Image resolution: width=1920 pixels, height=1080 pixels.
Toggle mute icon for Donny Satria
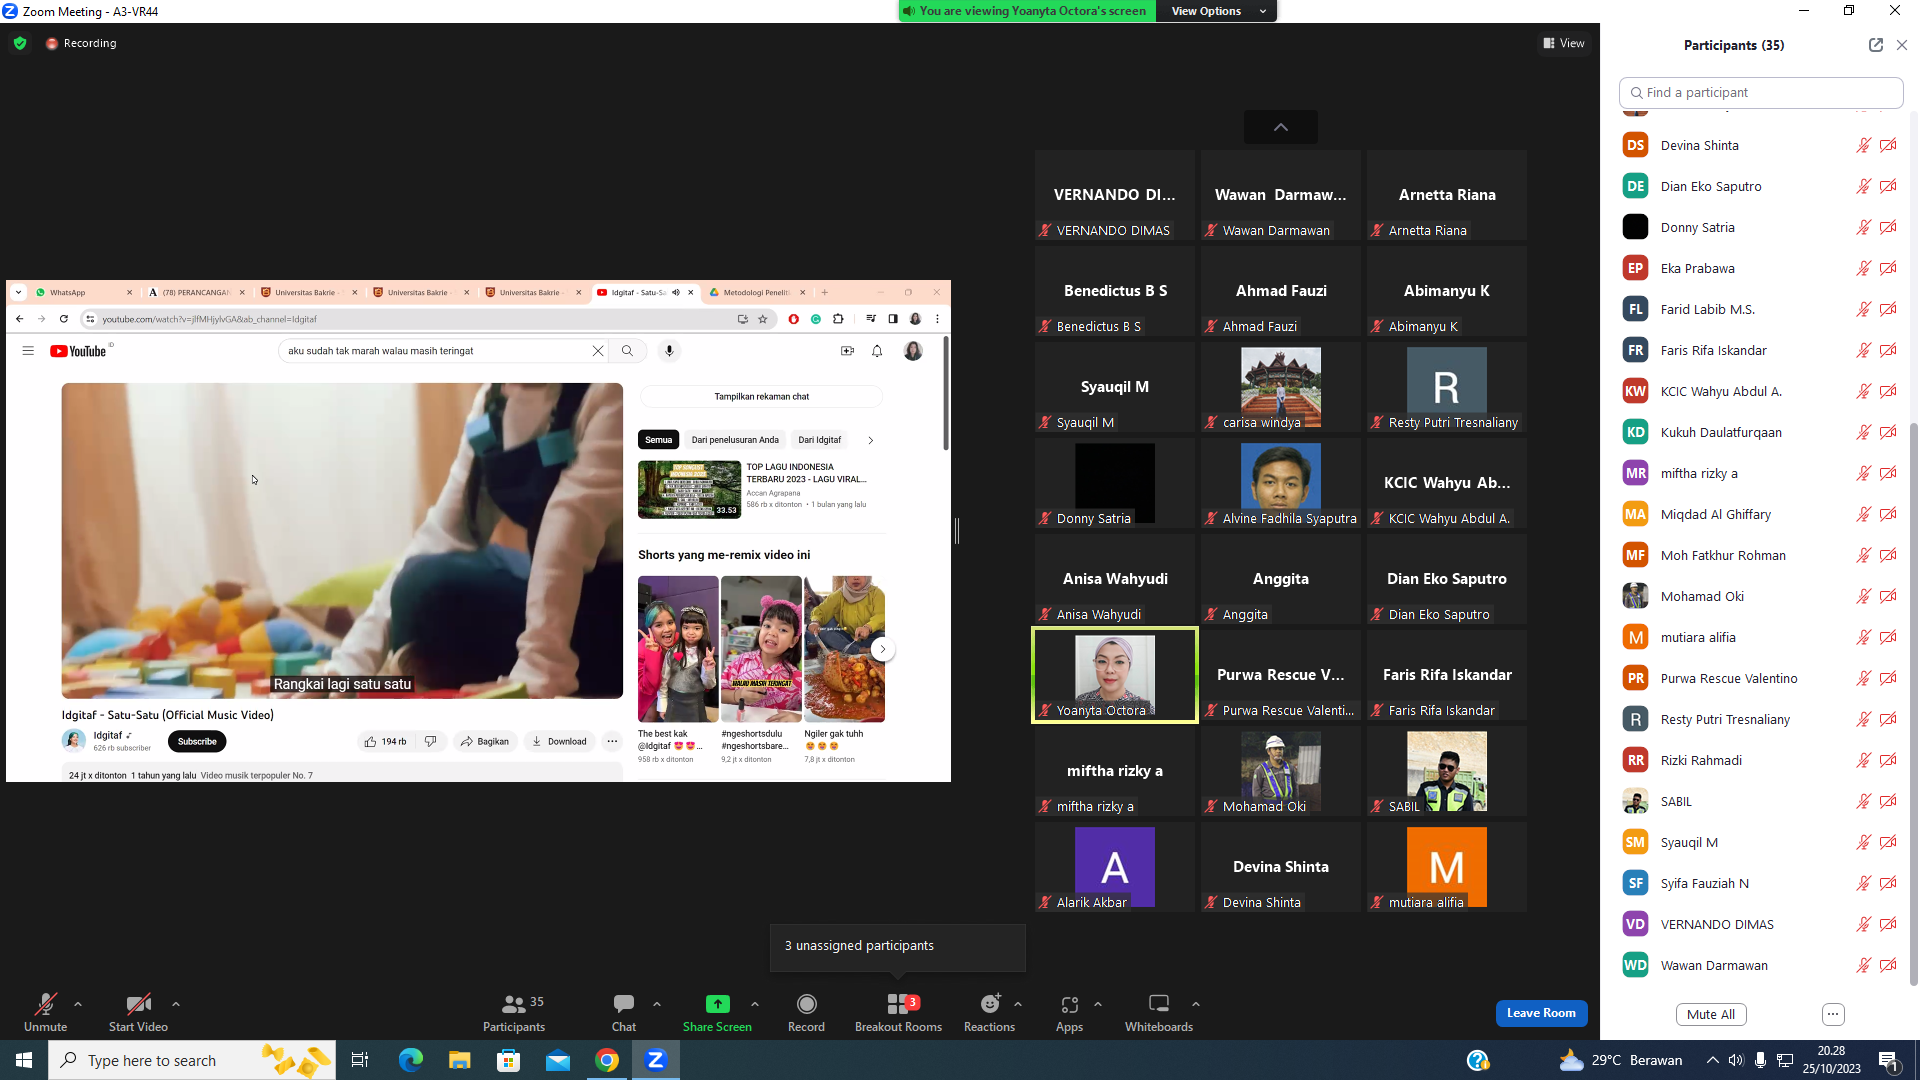point(1863,227)
